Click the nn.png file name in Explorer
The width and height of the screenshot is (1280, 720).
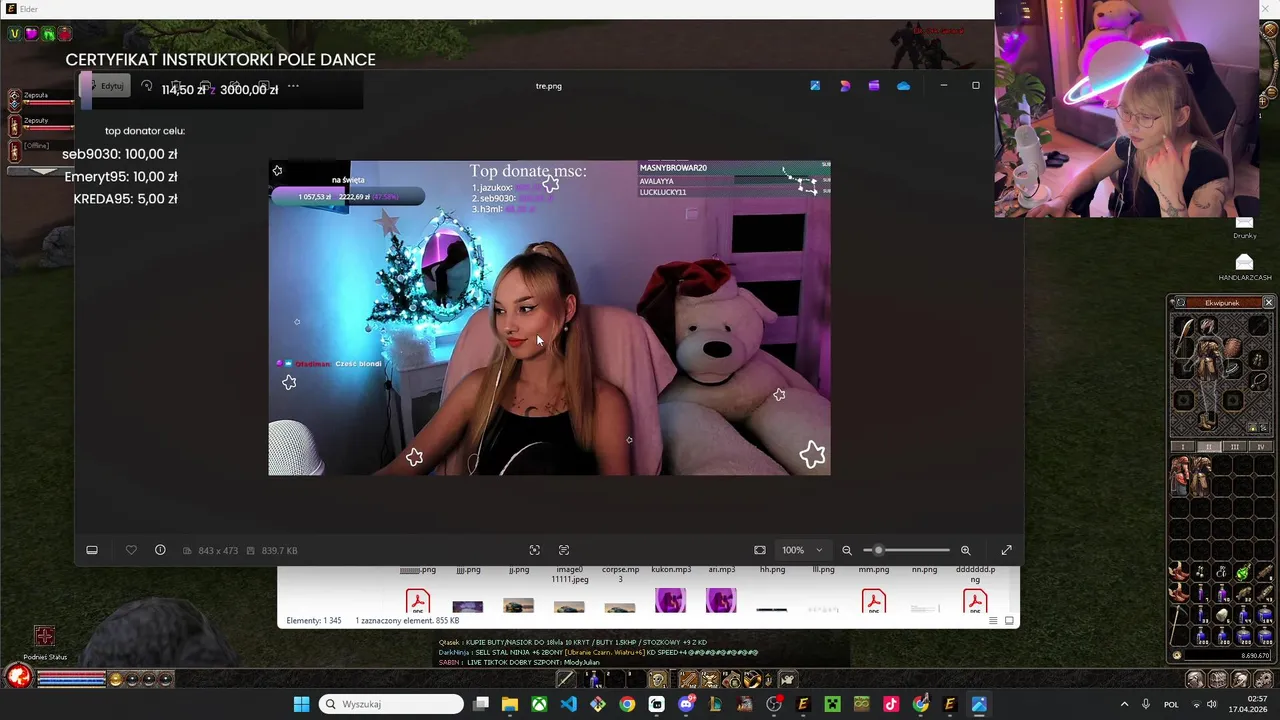point(924,570)
